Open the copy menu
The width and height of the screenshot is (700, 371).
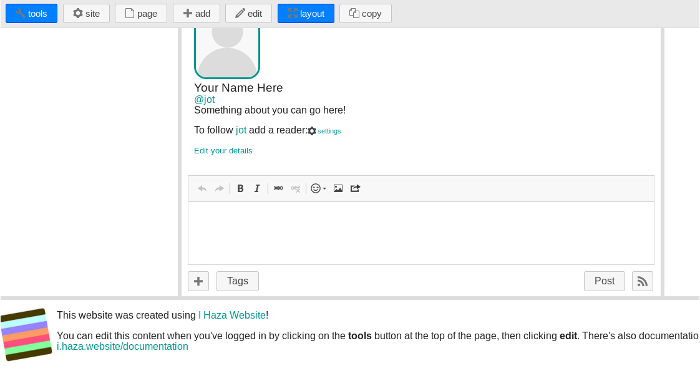(365, 13)
